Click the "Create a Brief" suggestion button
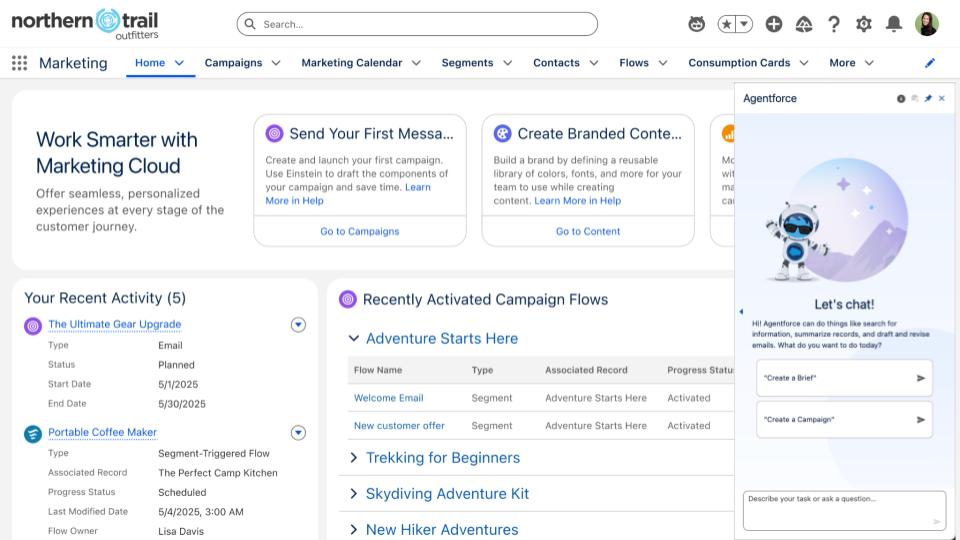 click(x=844, y=378)
